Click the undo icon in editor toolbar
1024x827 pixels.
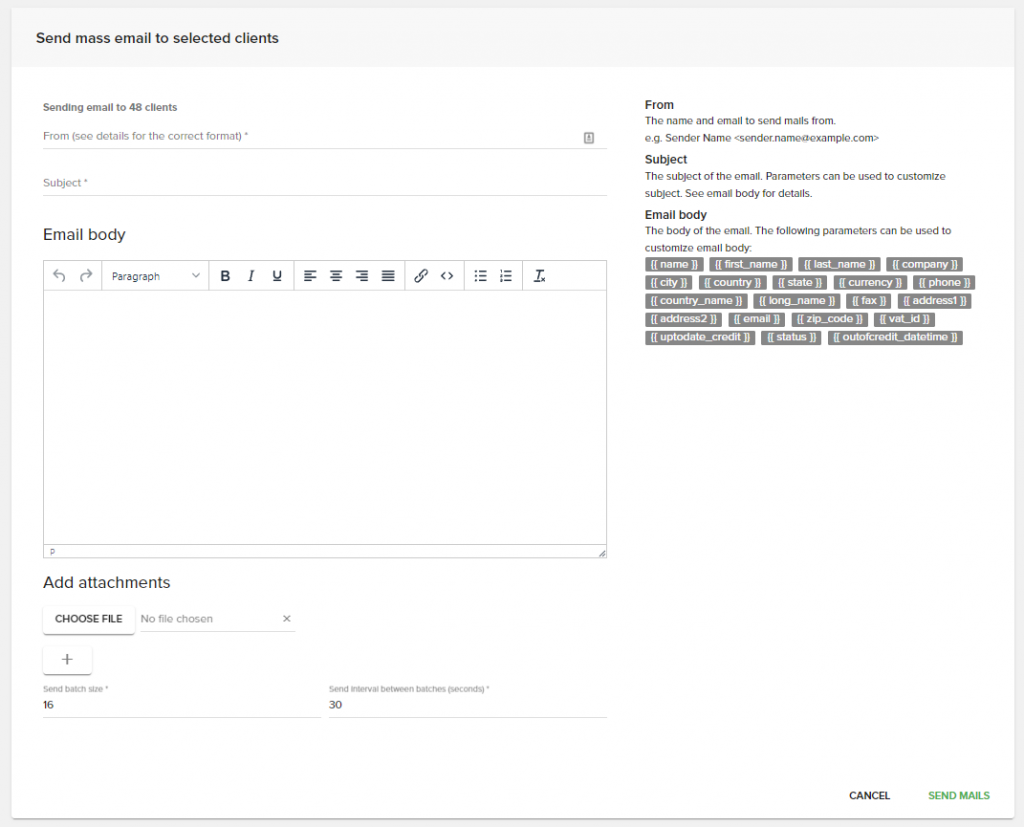[59, 276]
